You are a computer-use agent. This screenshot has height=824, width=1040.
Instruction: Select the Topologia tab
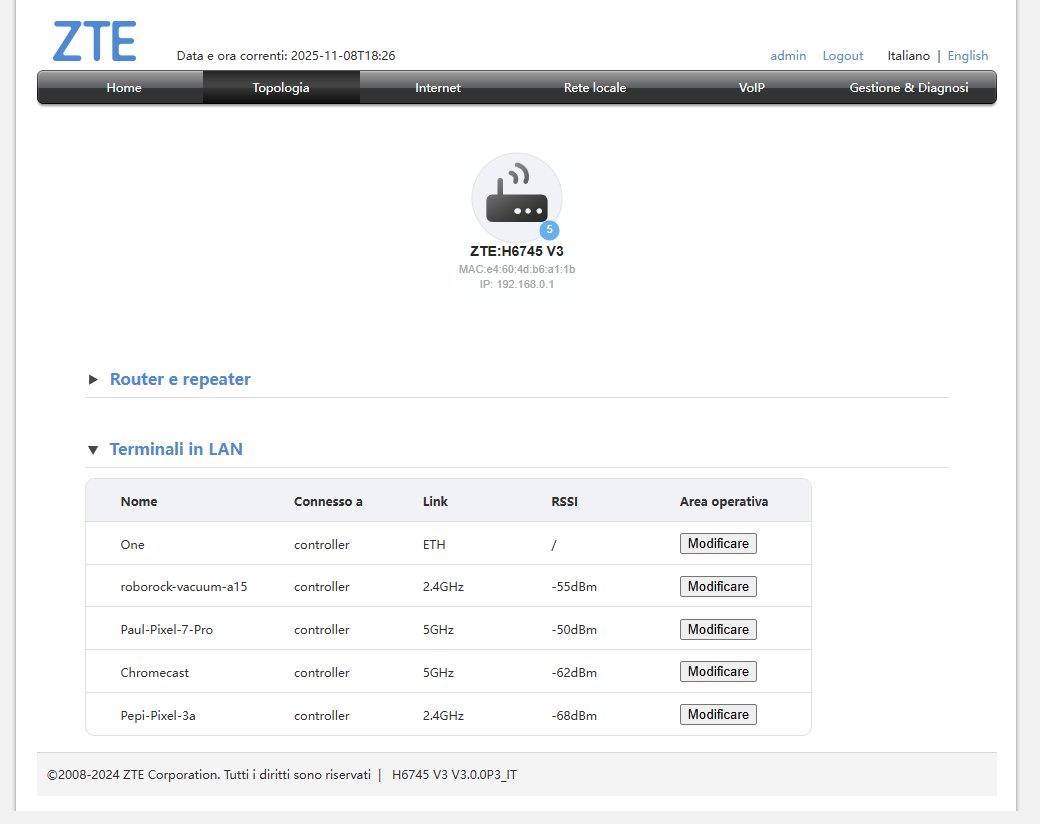point(281,88)
